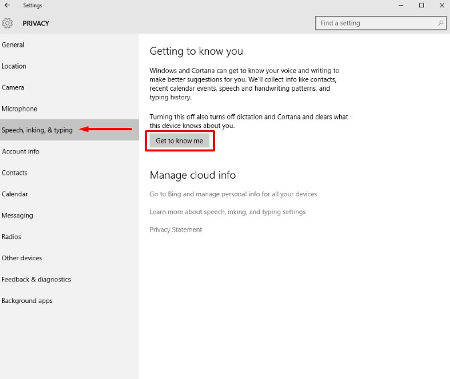Screen dimensions: 450x379
Task: Open the Privacy Statement link
Action: (x=176, y=230)
